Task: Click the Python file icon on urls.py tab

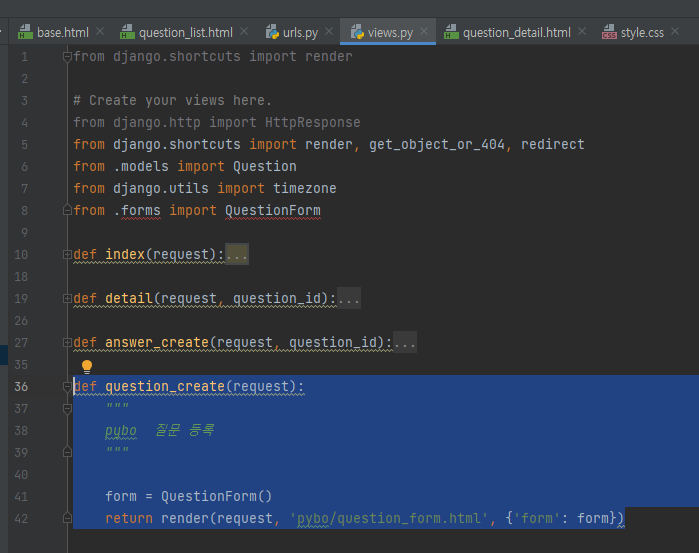Action: coord(272,32)
